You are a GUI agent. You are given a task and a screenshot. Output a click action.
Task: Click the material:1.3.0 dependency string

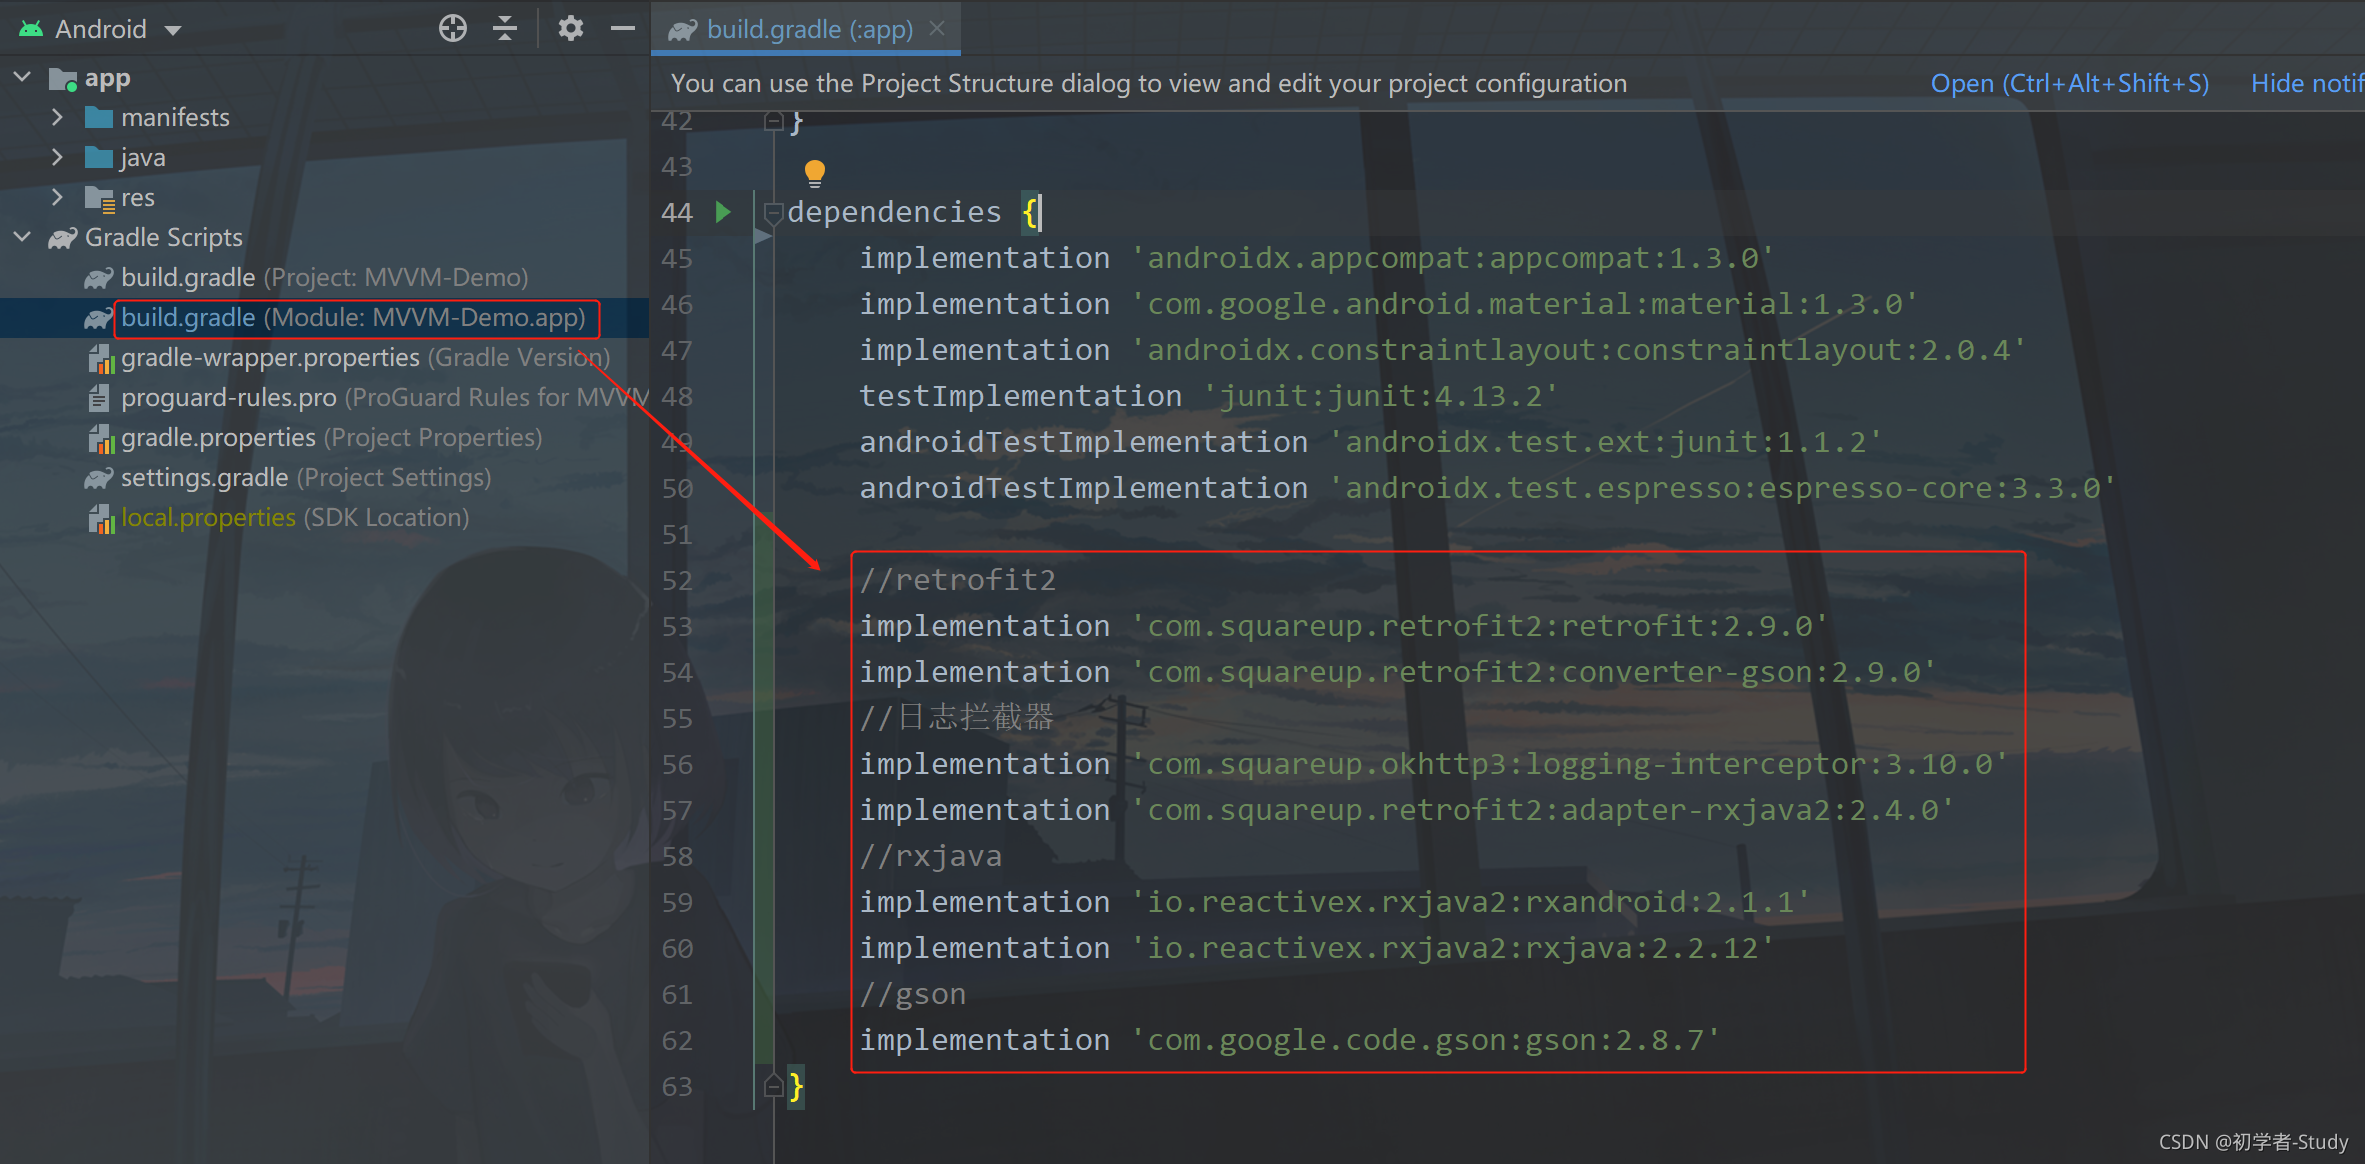(1524, 304)
